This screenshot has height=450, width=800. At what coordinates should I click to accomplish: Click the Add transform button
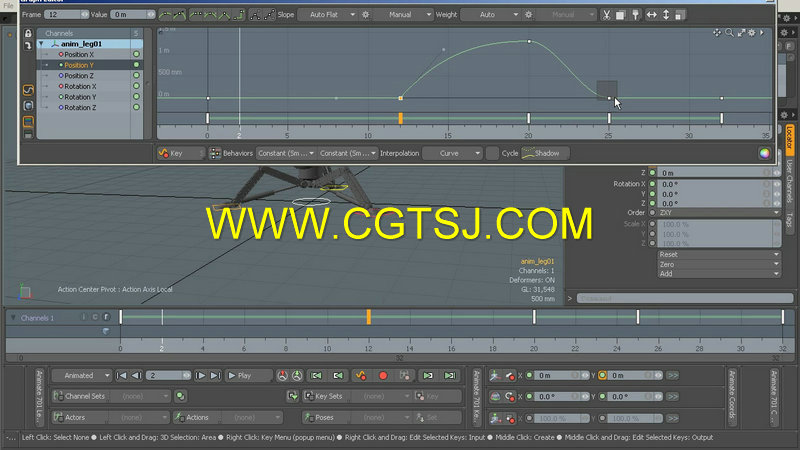tap(719, 273)
